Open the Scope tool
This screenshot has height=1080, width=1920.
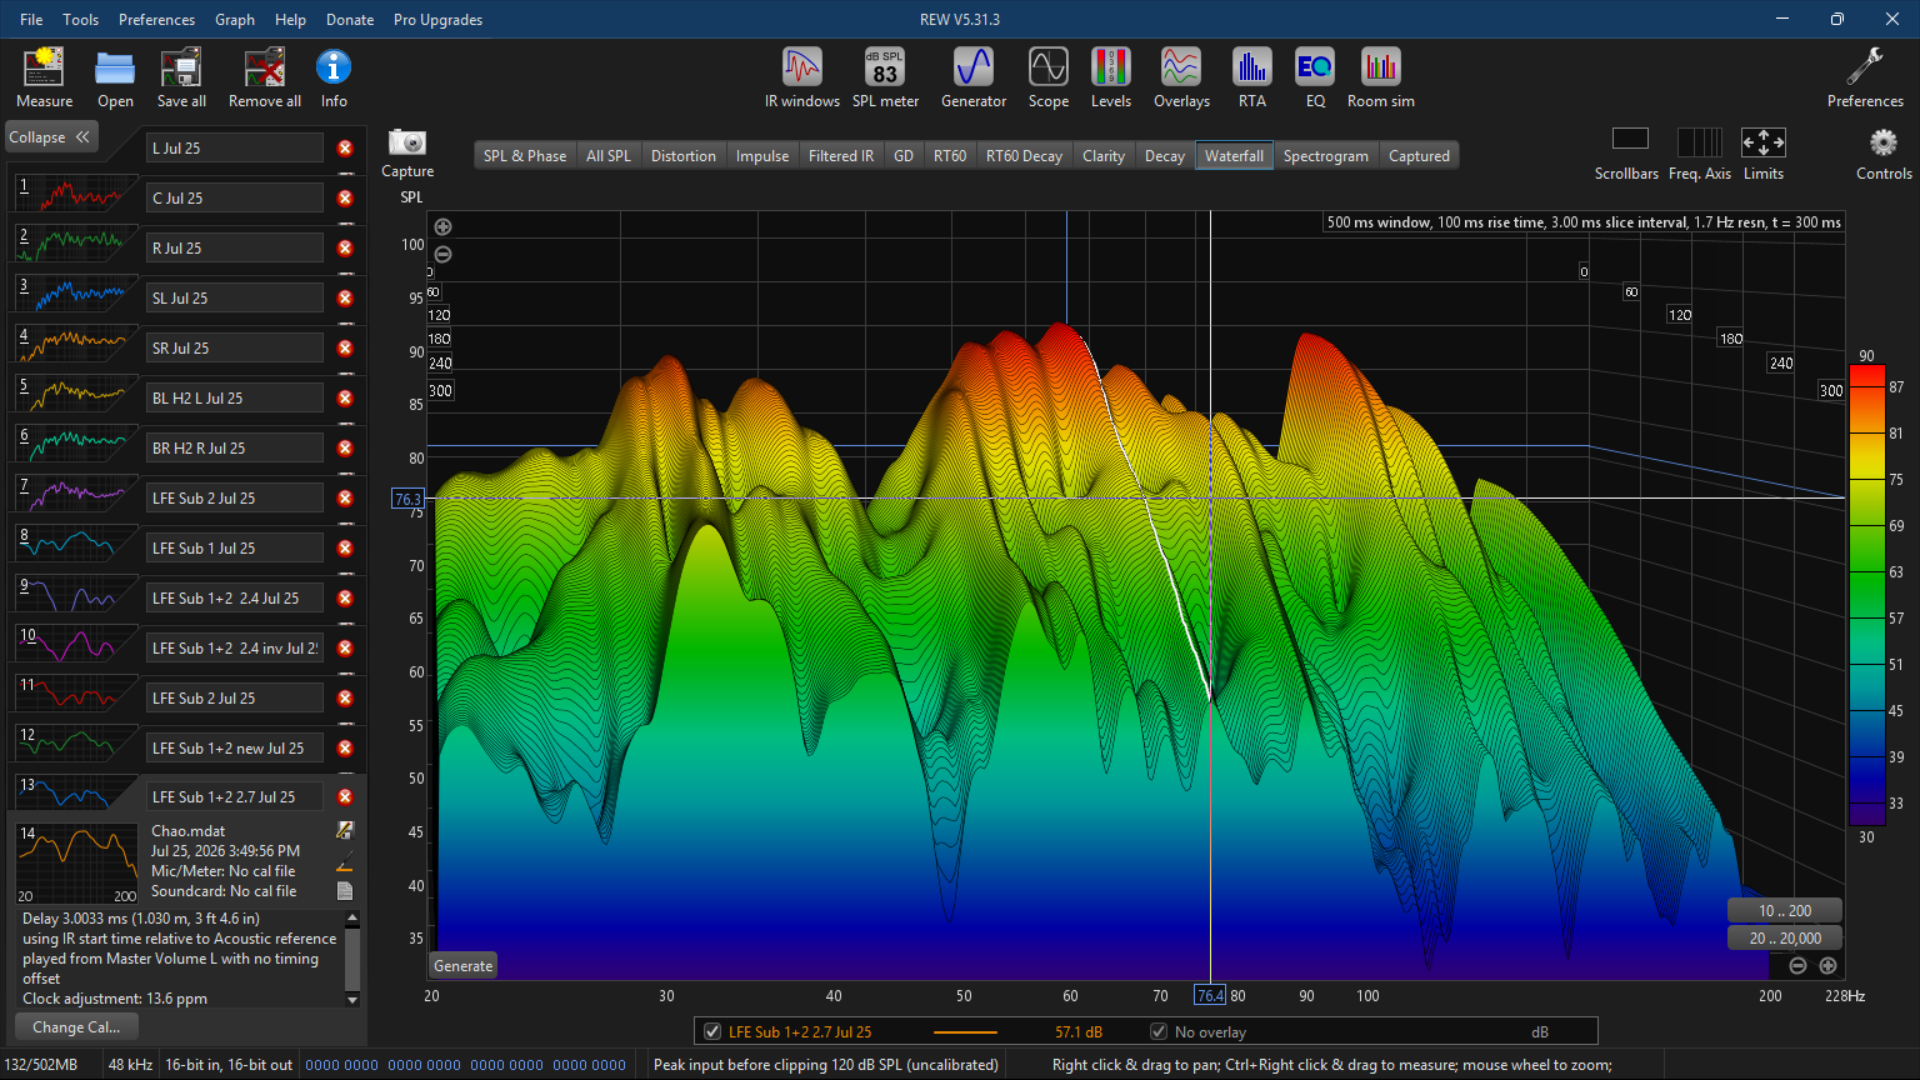[1048, 78]
